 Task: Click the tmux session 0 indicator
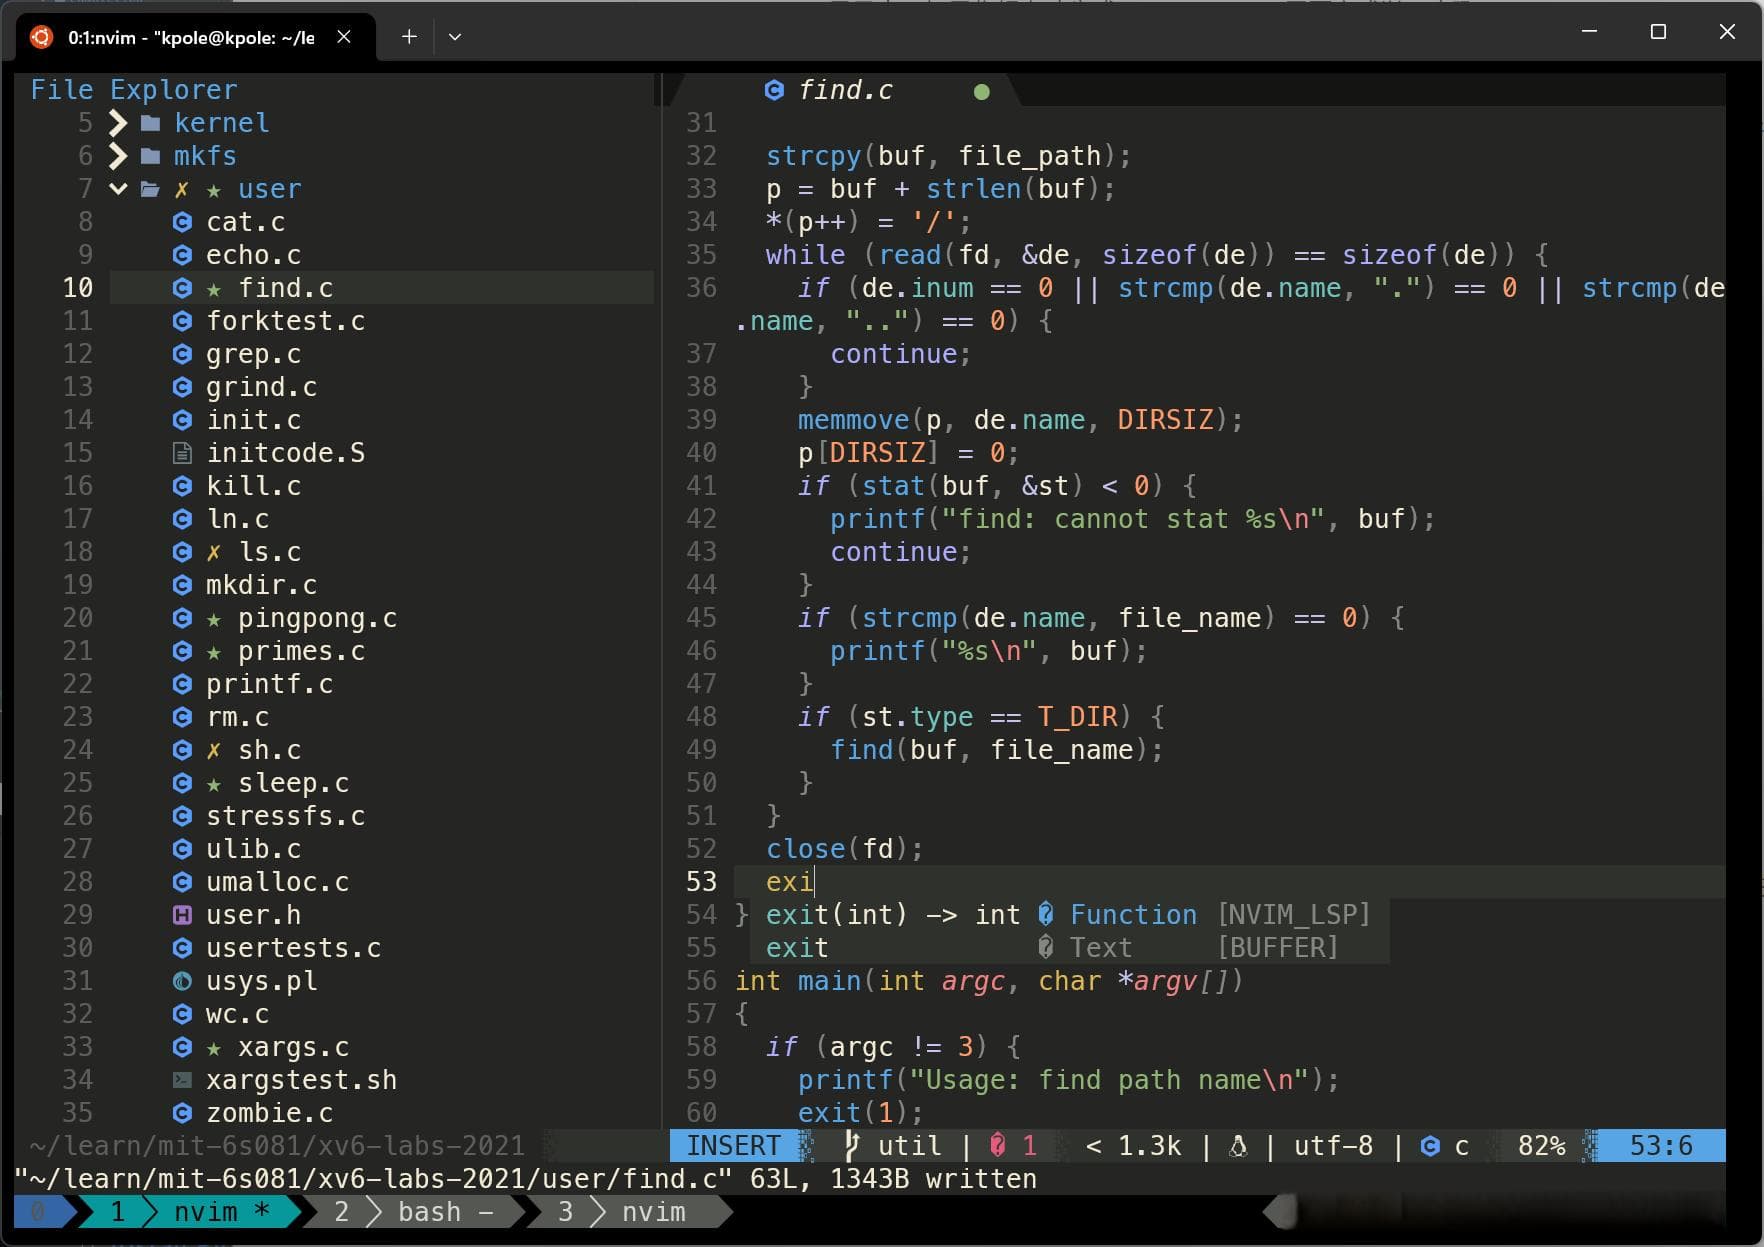point(38,1212)
